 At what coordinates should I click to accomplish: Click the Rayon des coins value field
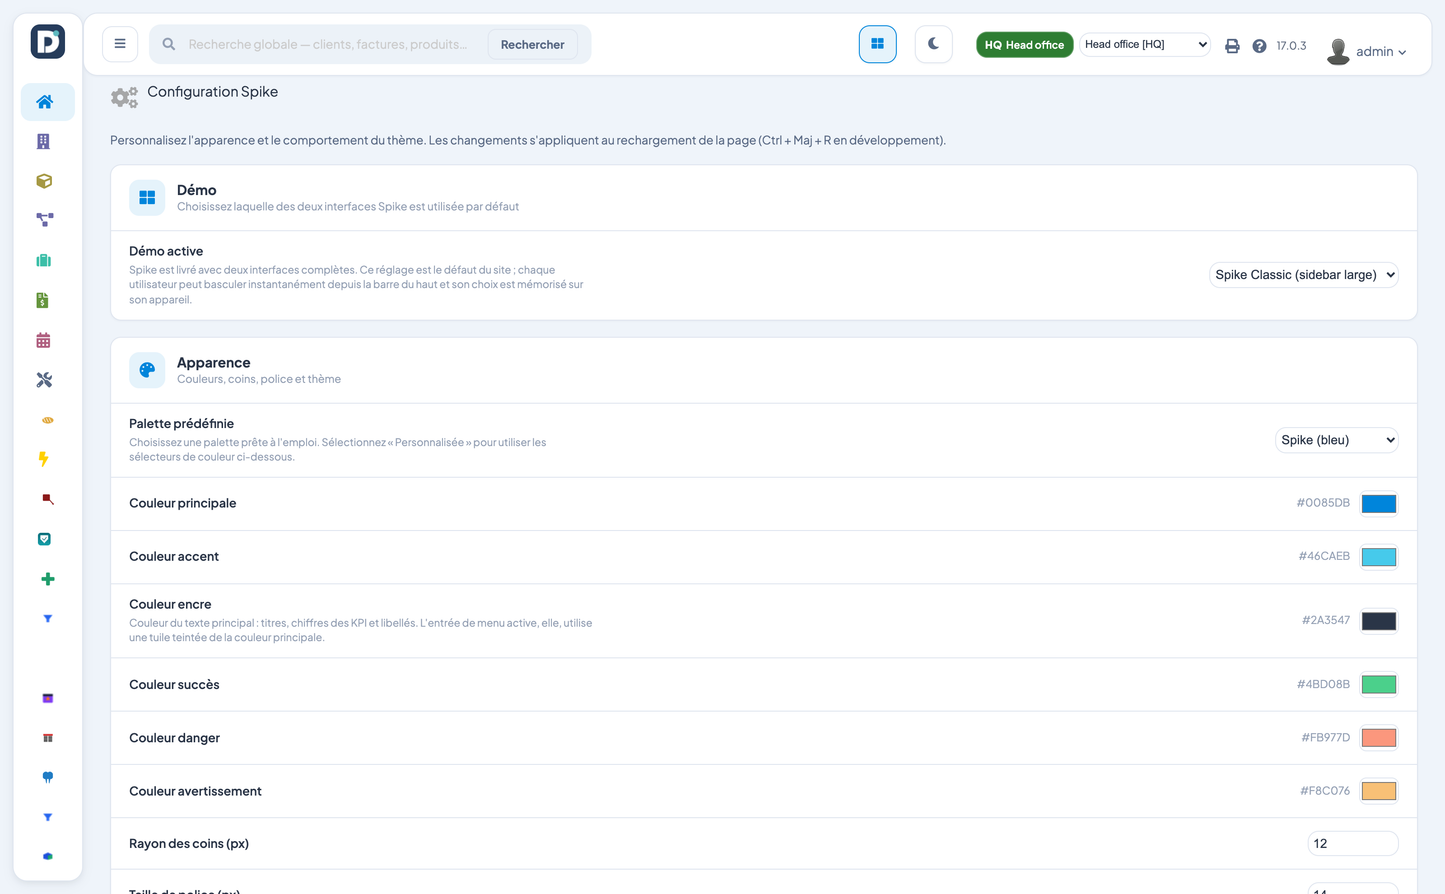point(1352,844)
